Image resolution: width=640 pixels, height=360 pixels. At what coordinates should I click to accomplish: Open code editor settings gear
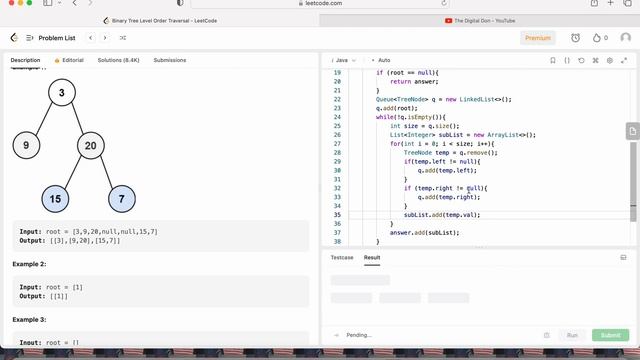point(610,60)
